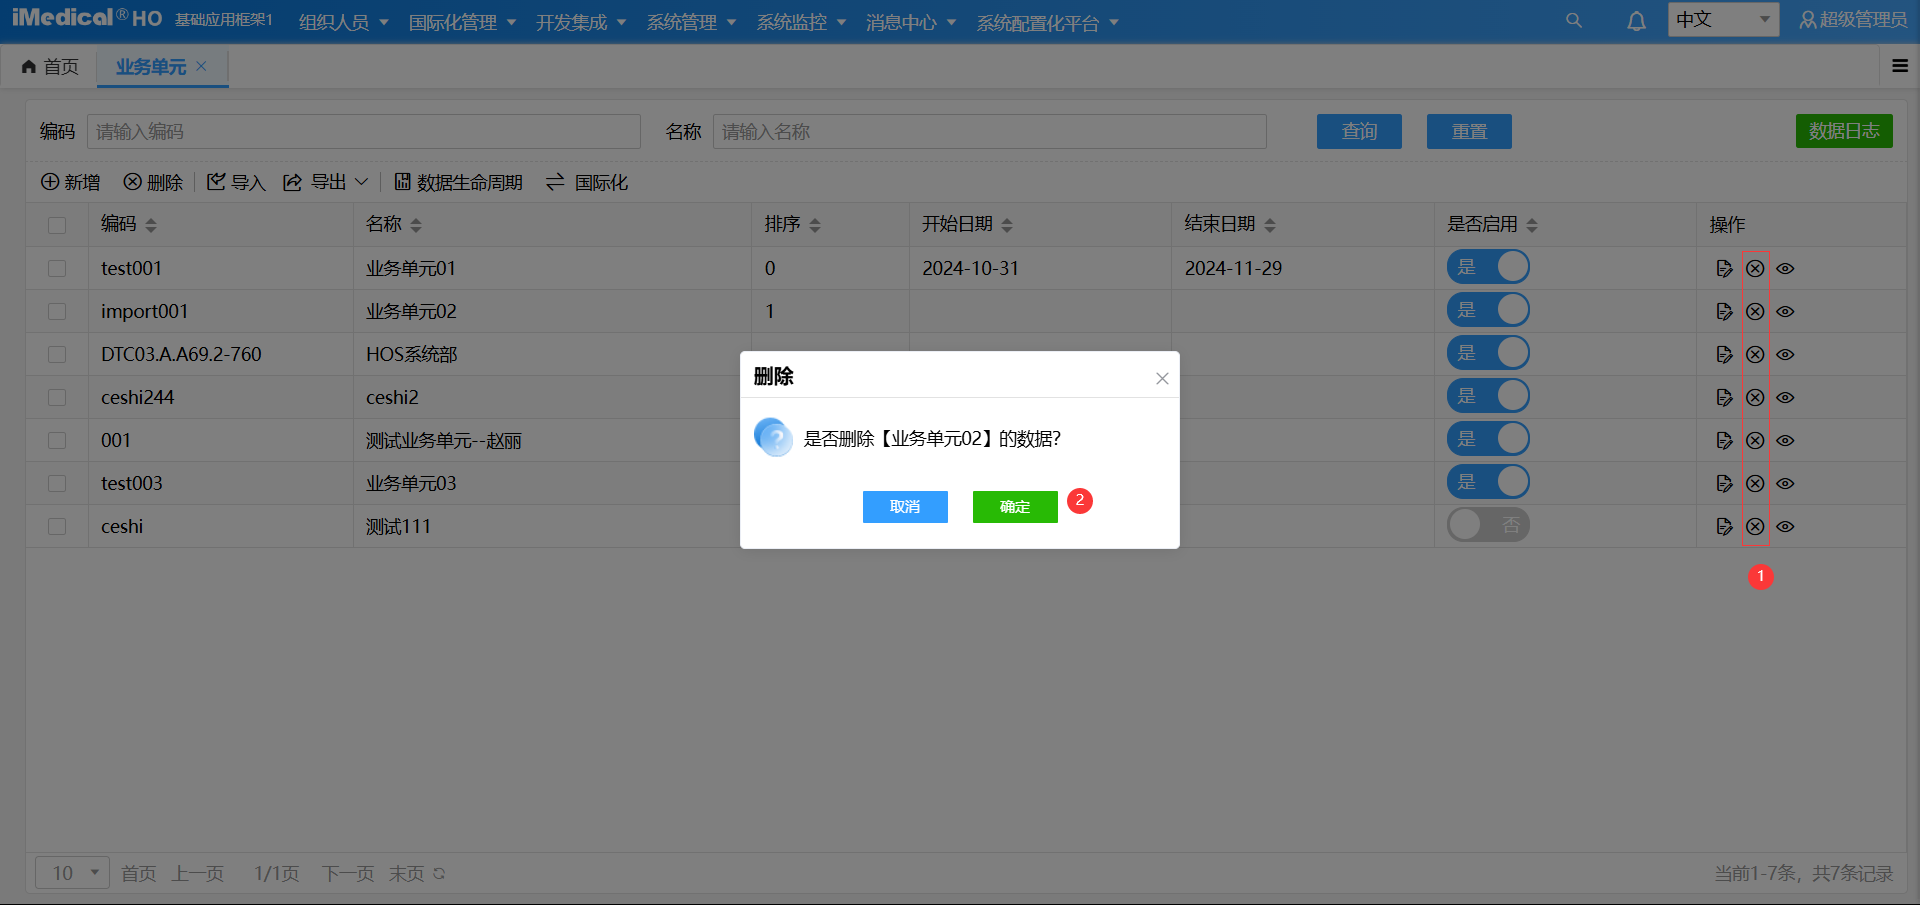This screenshot has height=905, width=1920.
Task: Toggle 是否启用 switch for import001
Action: (1488, 310)
